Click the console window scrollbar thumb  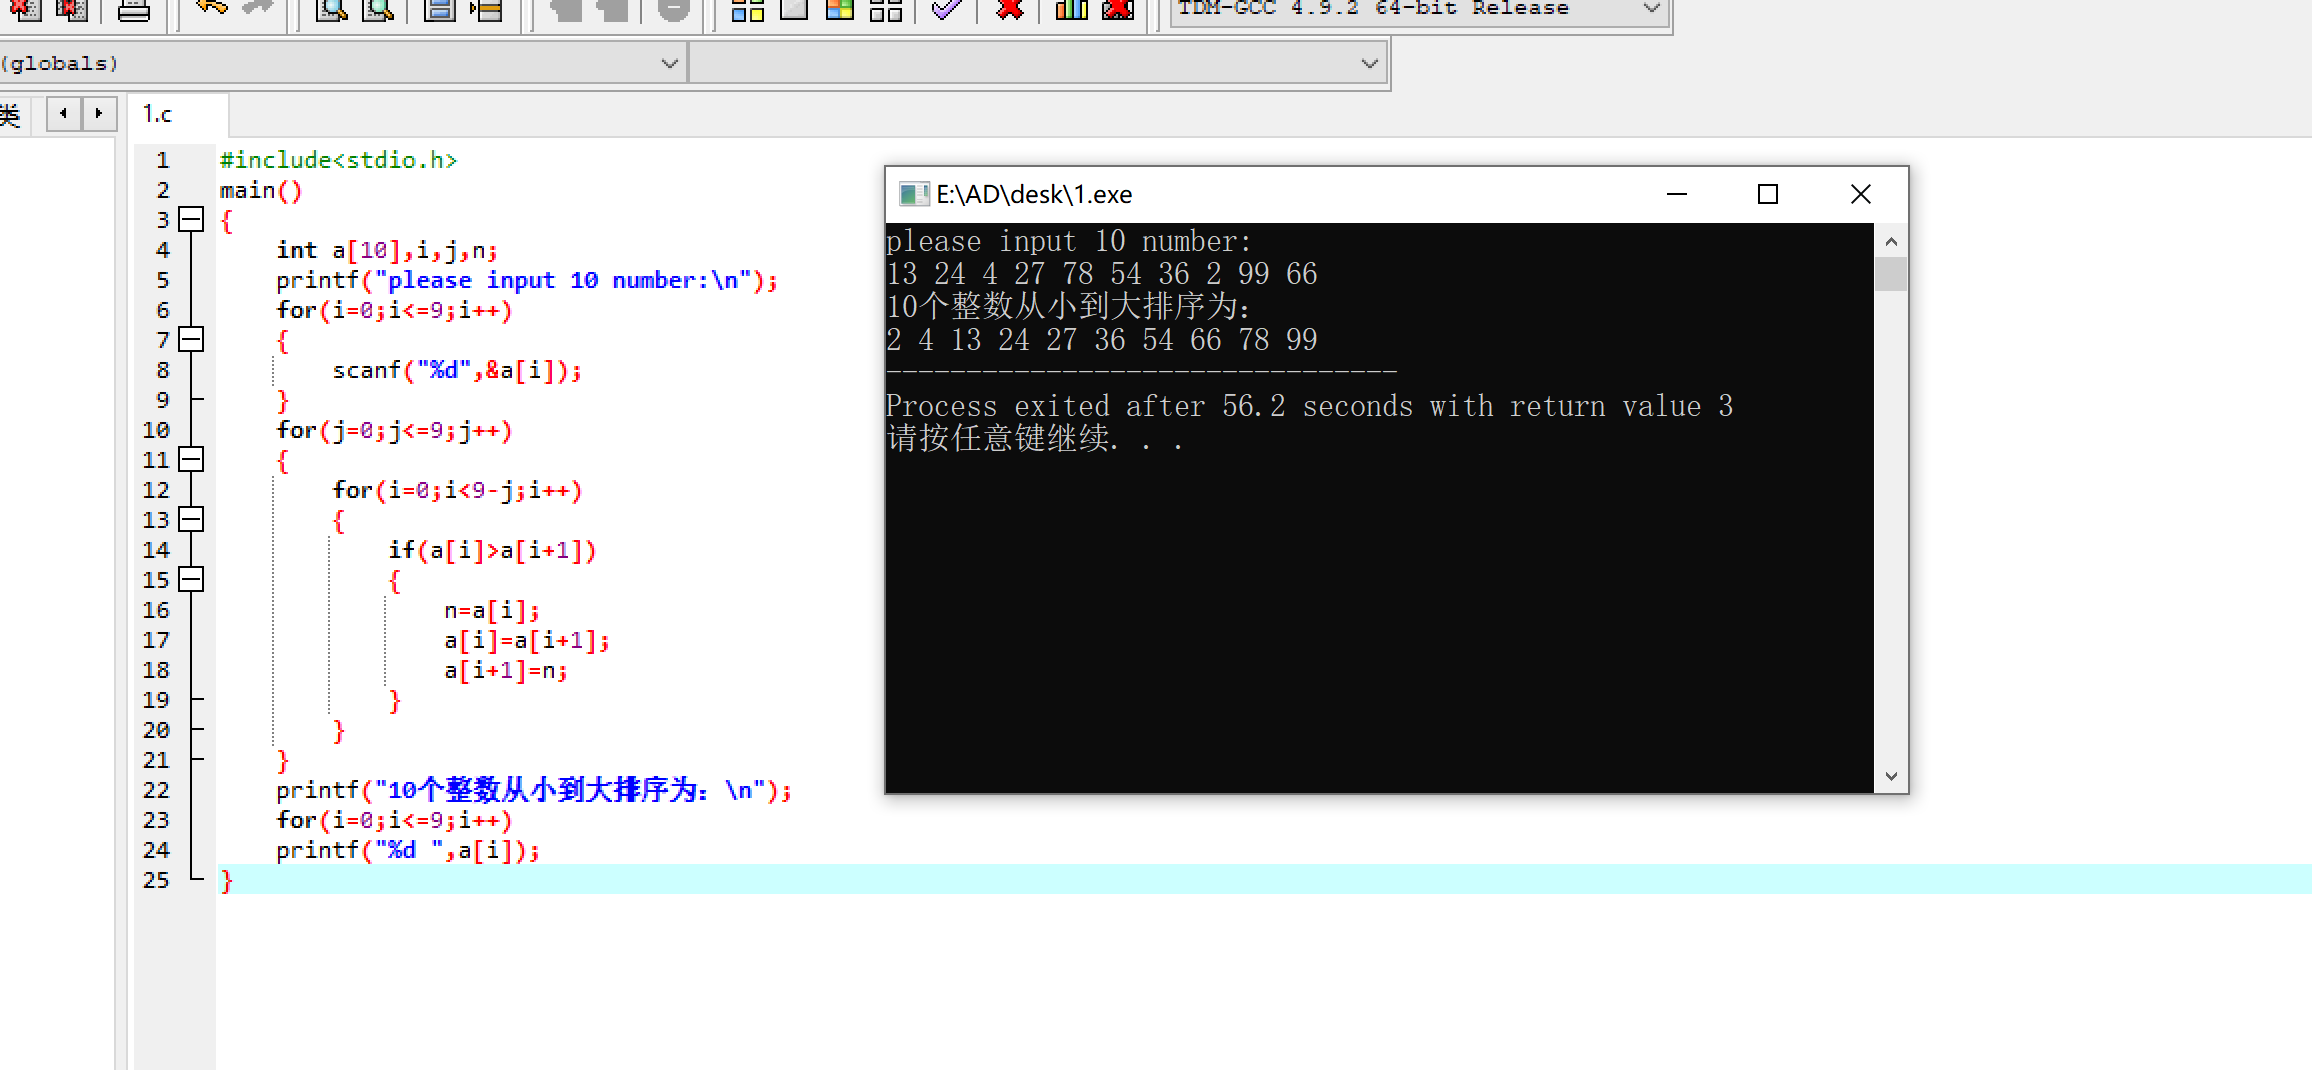pos(1890,274)
